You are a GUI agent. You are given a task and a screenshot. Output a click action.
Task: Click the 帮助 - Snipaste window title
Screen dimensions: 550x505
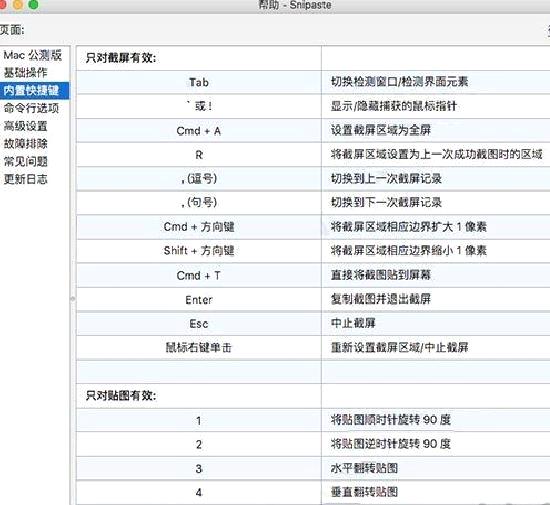[x=295, y=5]
